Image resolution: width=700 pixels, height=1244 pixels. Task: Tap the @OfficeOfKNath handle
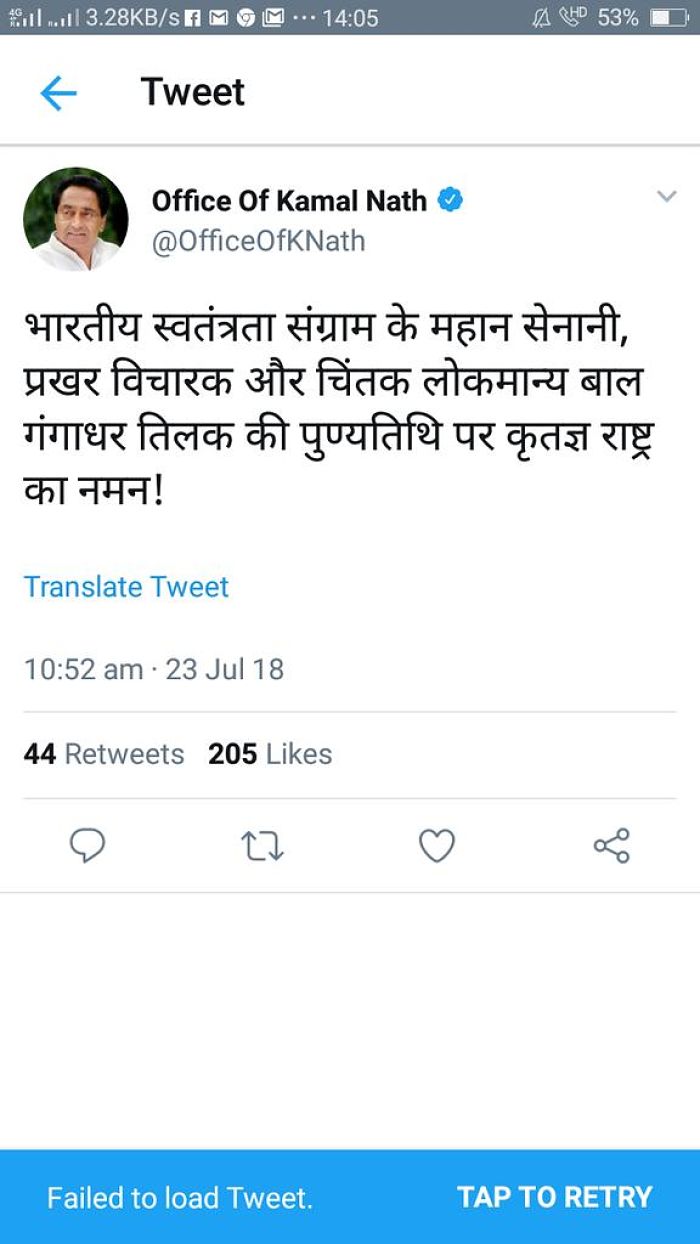point(258,241)
